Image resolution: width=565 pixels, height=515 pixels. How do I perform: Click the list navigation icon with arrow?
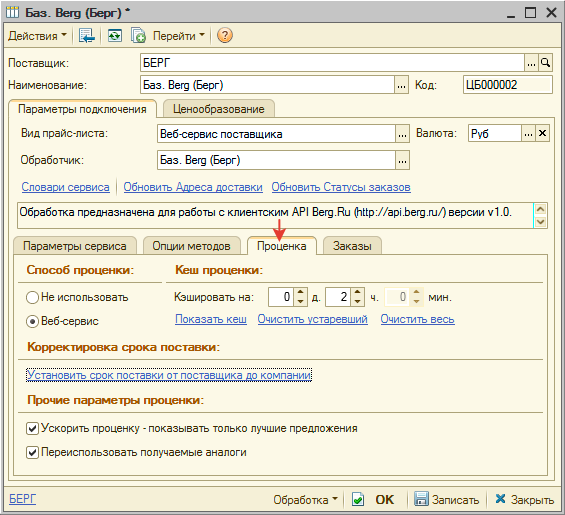pos(86,36)
